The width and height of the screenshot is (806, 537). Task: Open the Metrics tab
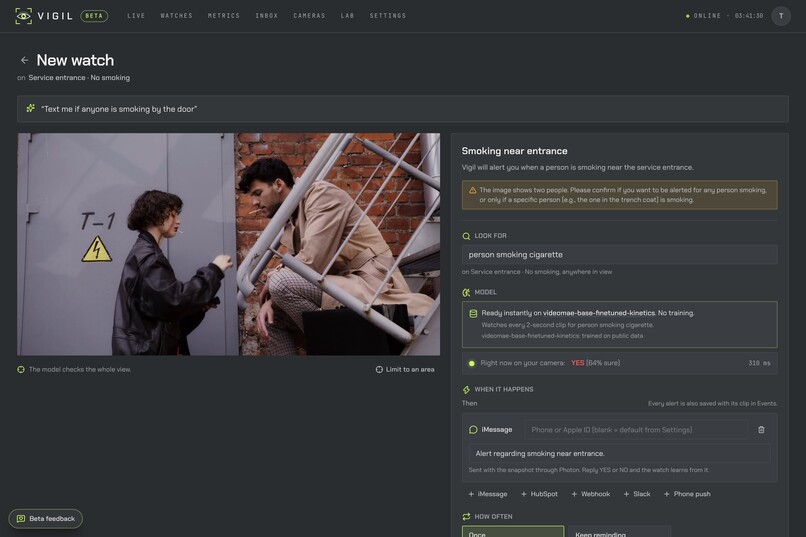point(224,16)
